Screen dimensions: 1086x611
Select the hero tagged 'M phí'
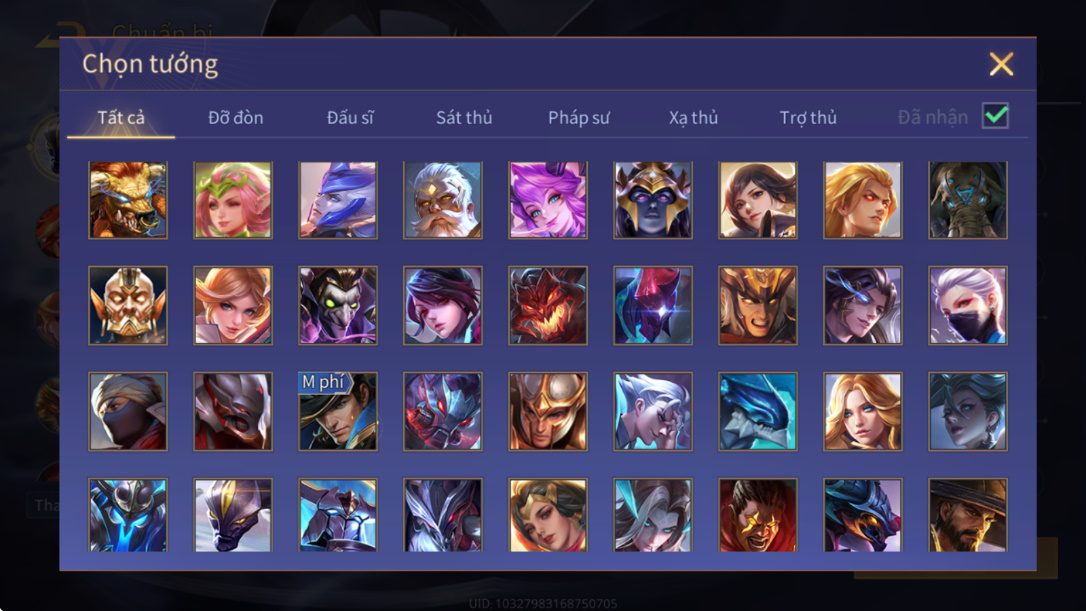tap(338, 411)
